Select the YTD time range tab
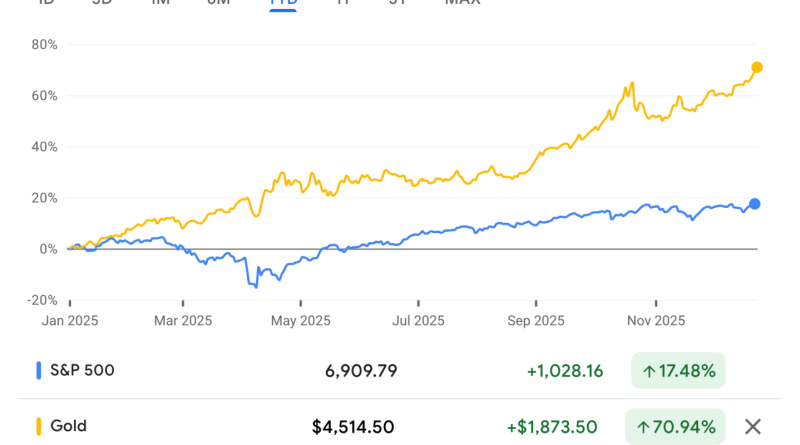The width and height of the screenshot is (800, 445). coord(284,3)
